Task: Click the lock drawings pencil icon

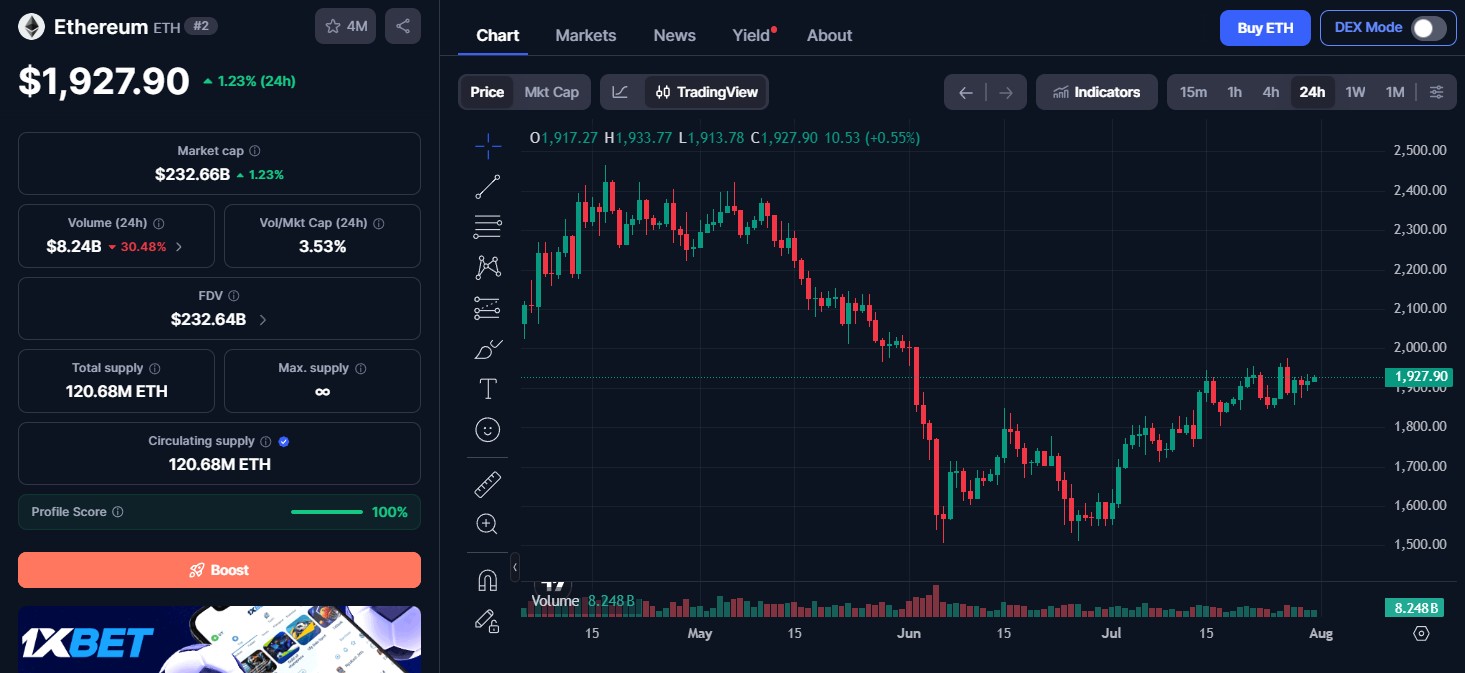Action: click(x=488, y=621)
